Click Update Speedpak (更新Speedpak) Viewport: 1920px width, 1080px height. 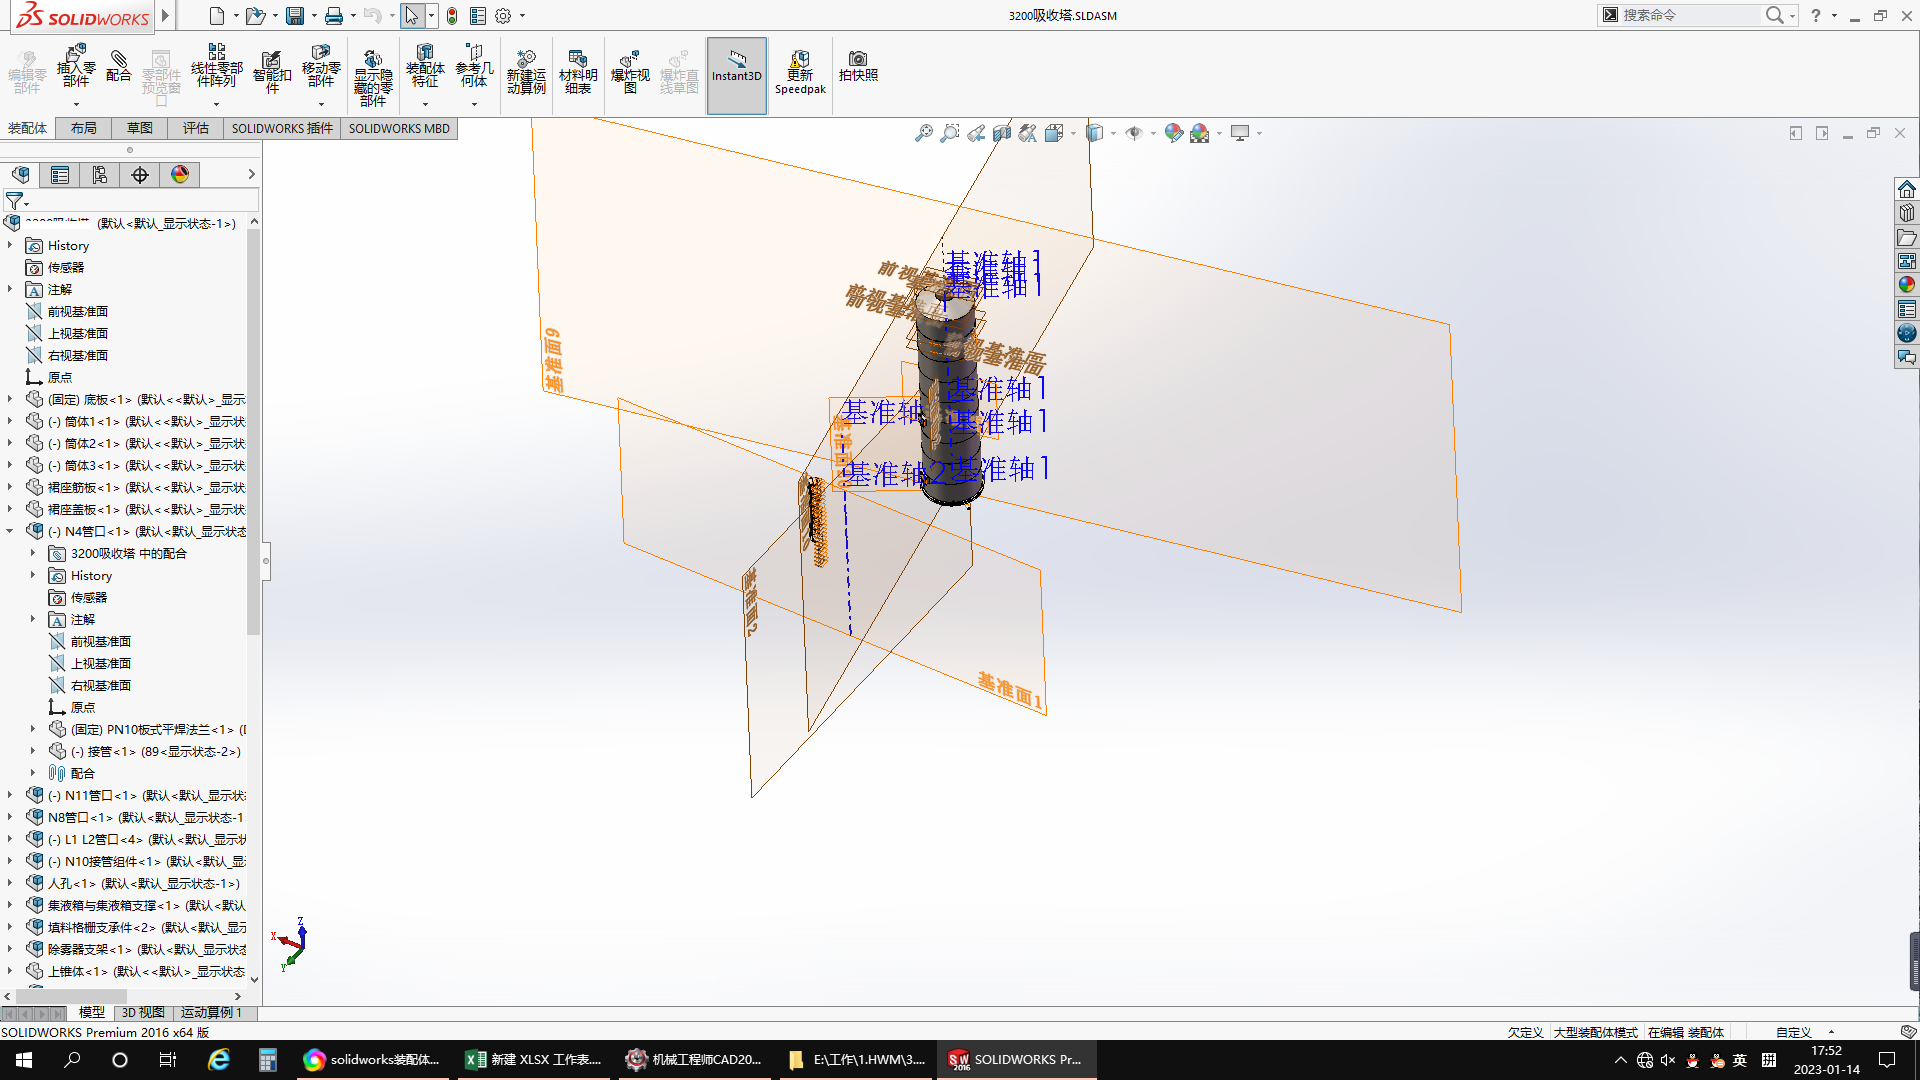pos(800,72)
